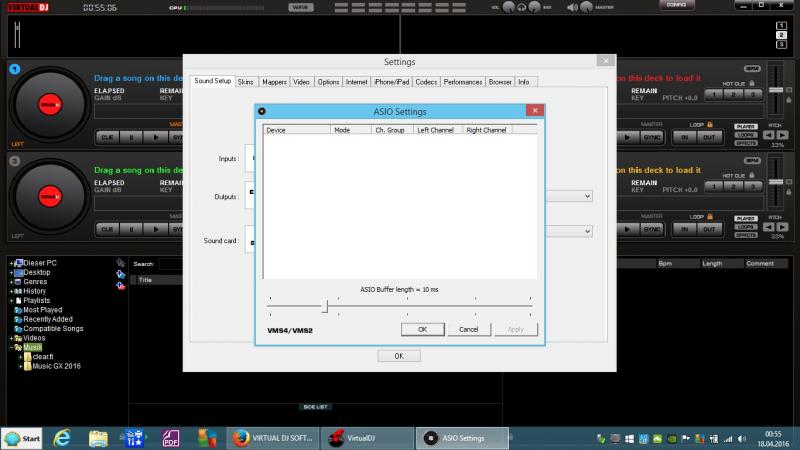The width and height of the screenshot is (800, 450).
Task: Click Cancel in ASIO Settings dialog
Action: tap(468, 330)
